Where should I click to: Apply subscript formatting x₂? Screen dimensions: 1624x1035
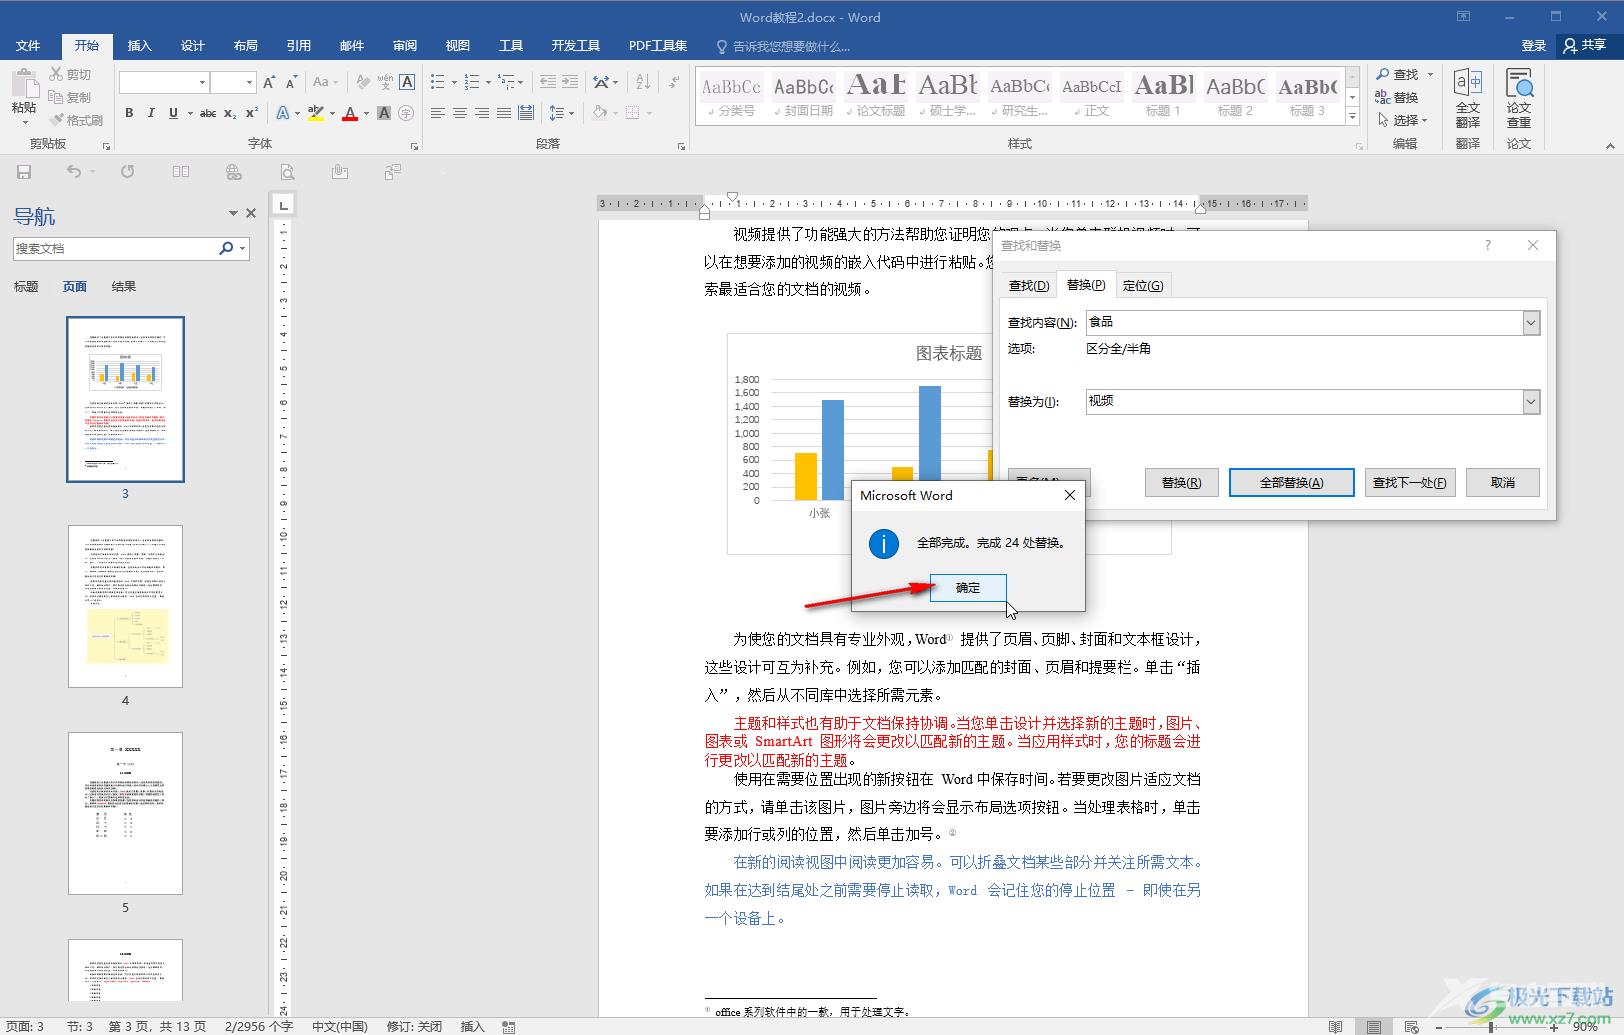pyautogui.click(x=230, y=113)
